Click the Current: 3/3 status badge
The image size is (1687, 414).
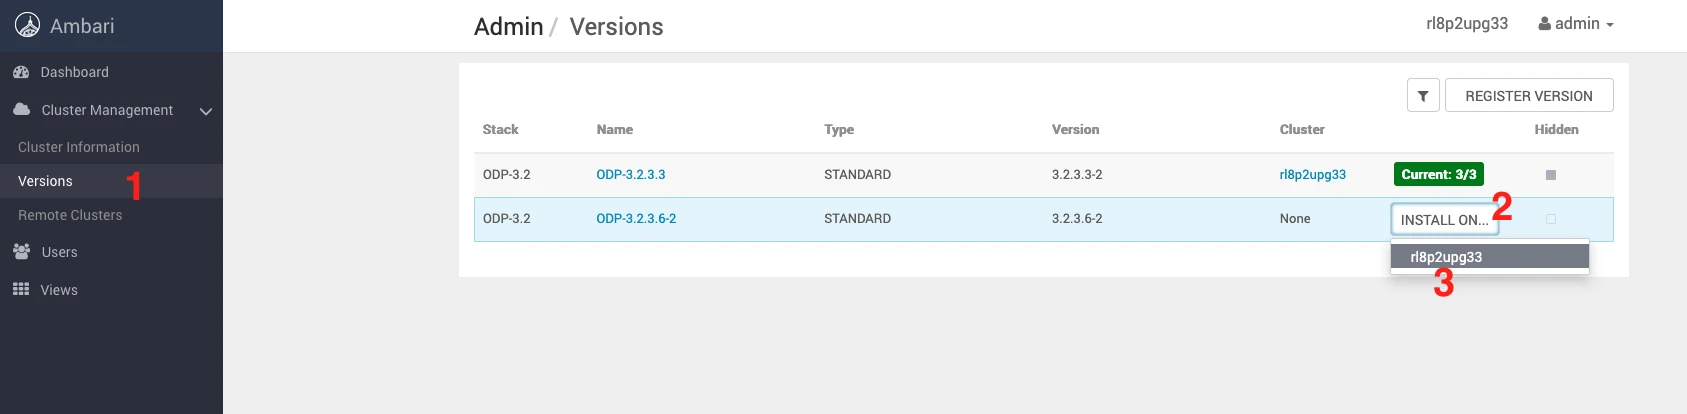coord(1439,174)
